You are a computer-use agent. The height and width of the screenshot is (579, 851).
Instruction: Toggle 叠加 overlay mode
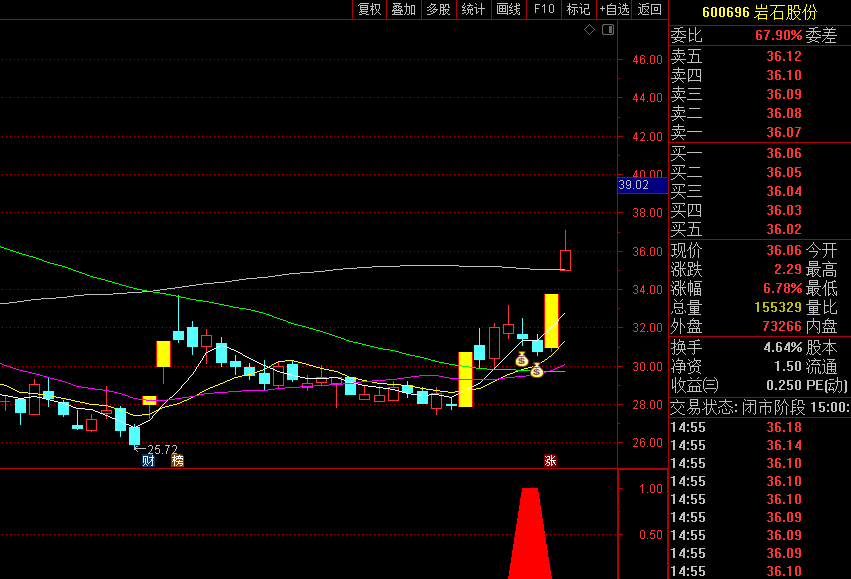pyautogui.click(x=403, y=10)
